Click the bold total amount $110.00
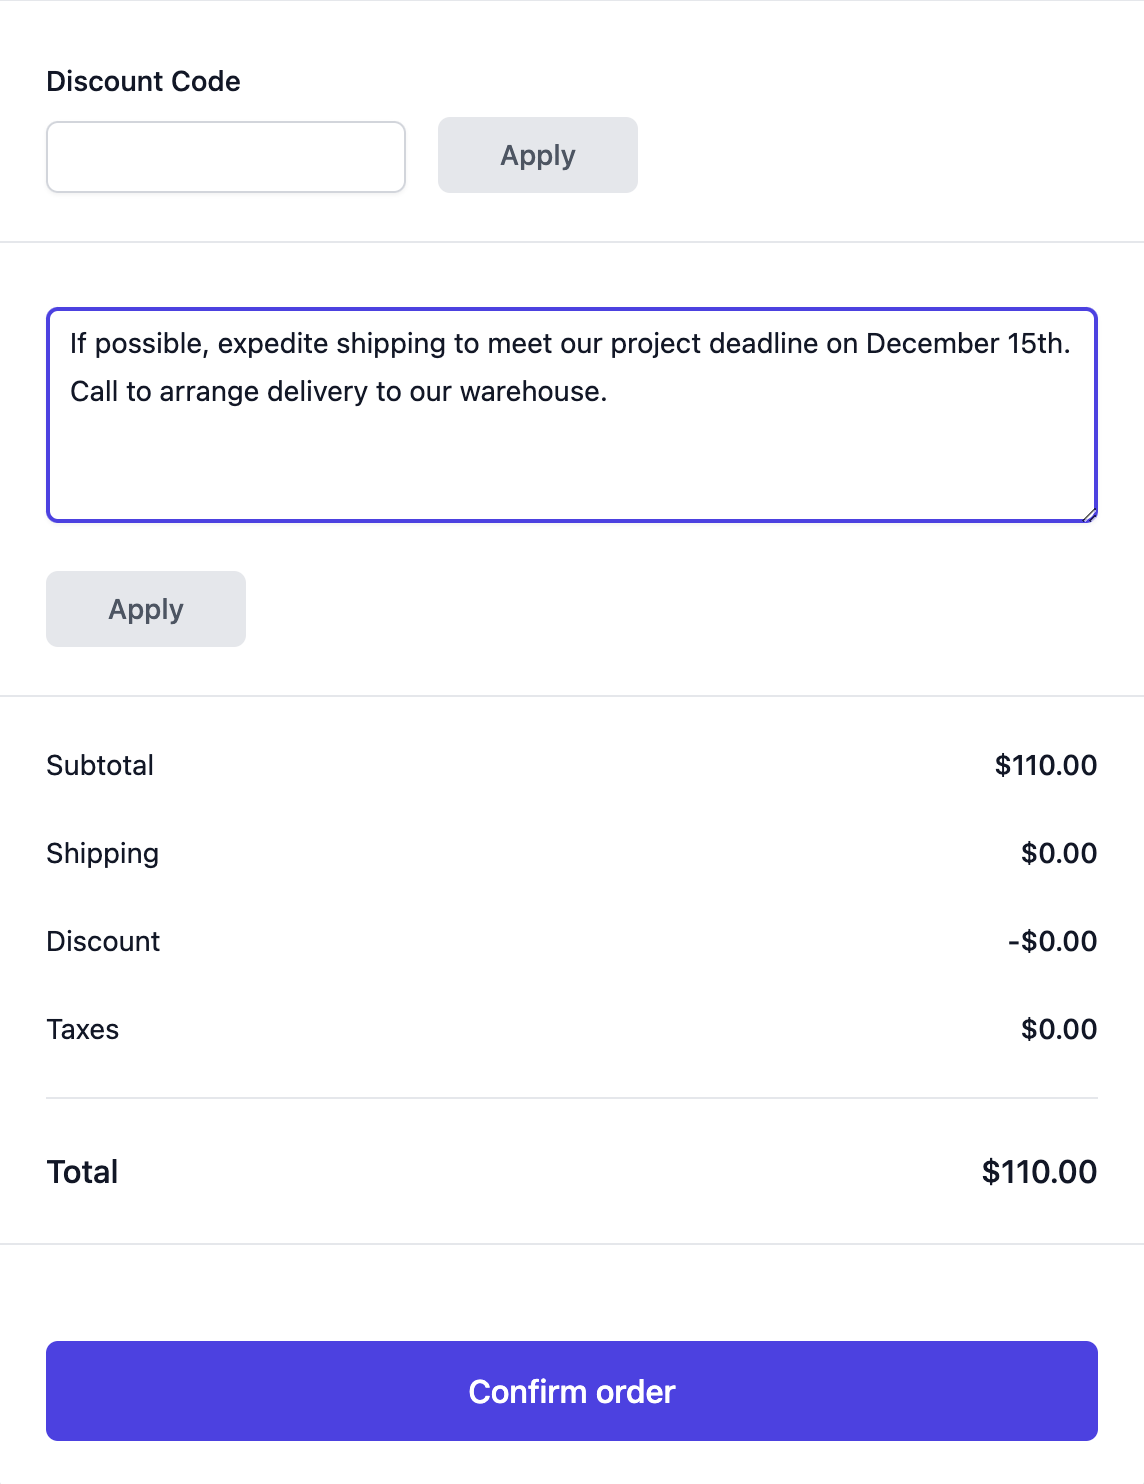1144x1484 pixels. [1038, 1172]
